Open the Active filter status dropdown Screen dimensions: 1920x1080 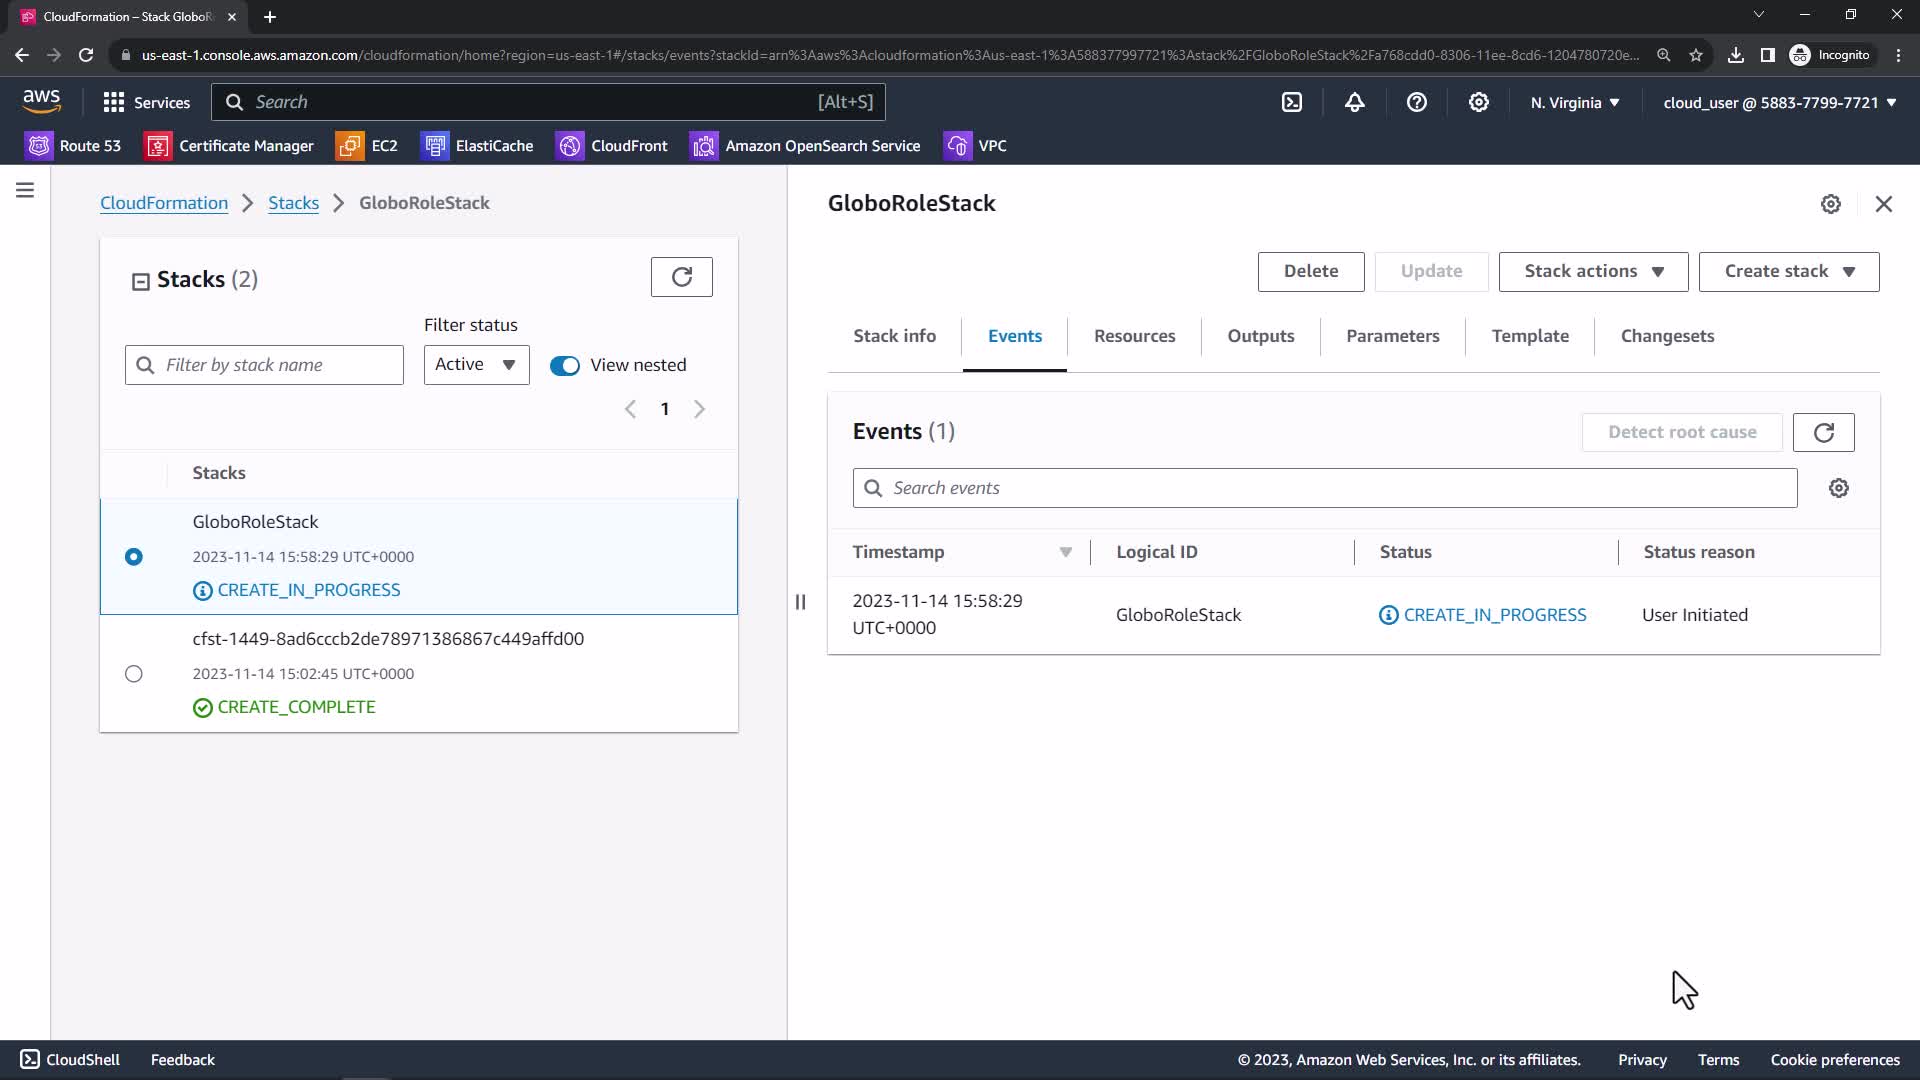(476, 365)
